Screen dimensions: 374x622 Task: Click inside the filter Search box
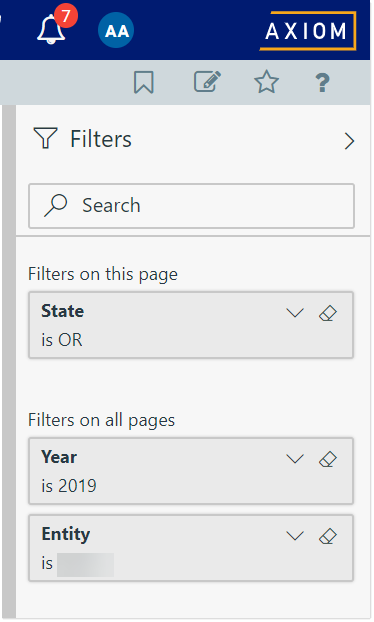pyautogui.click(x=191, y=205)
